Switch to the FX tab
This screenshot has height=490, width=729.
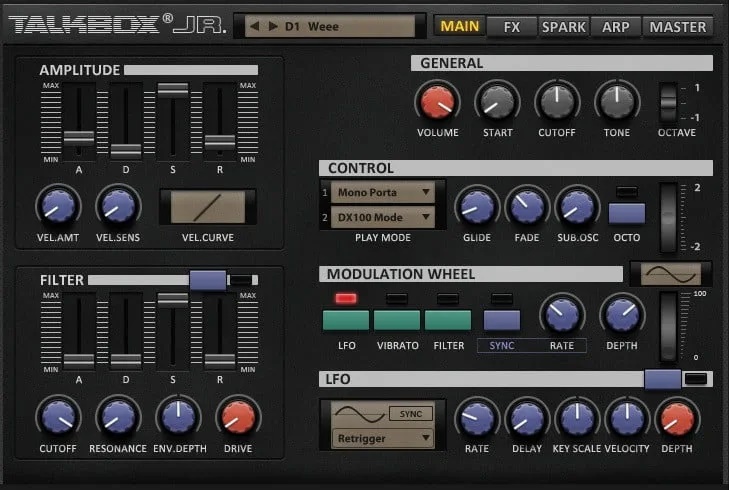(x=512, y=27)
